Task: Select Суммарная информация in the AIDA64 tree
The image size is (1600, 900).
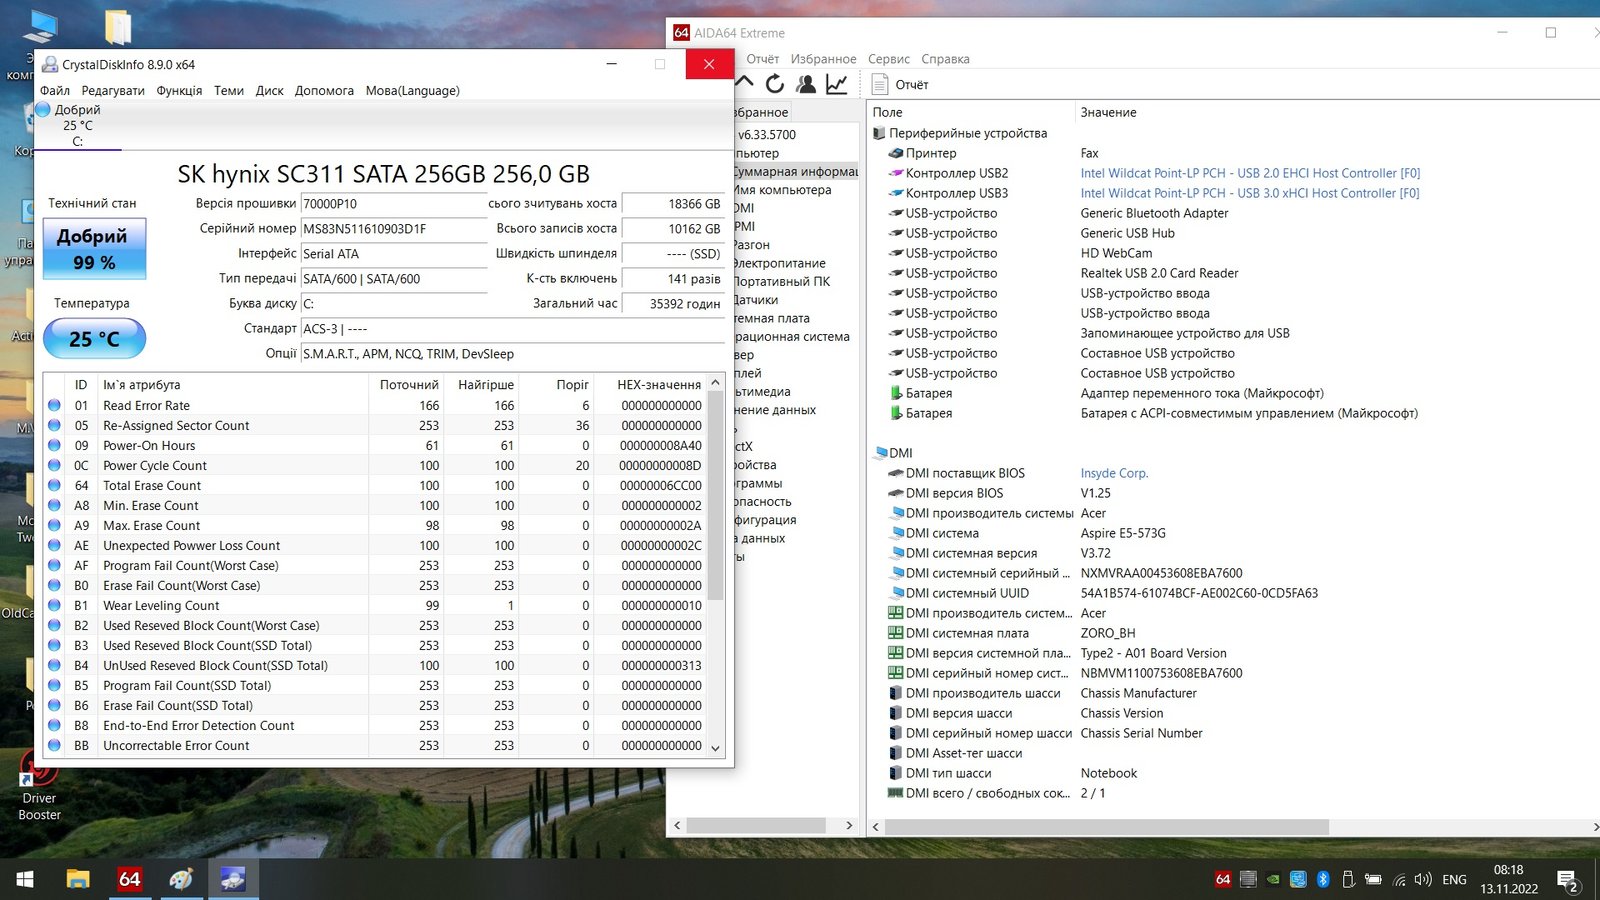Action: coord(796,171)
